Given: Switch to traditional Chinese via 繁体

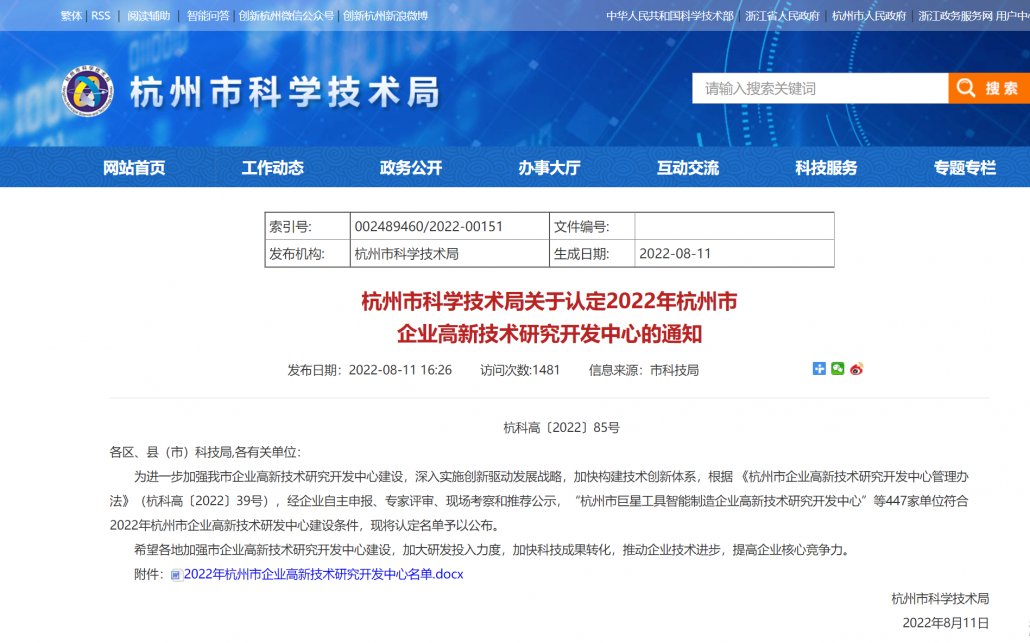Looking at the screenshot, I should click(71, 16).
